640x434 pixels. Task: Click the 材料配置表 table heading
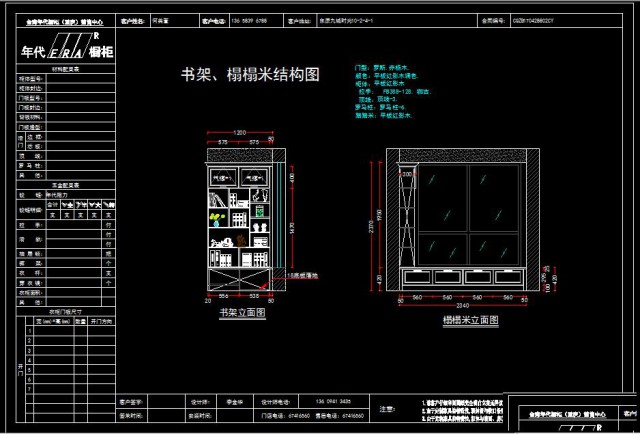(66, 69)
